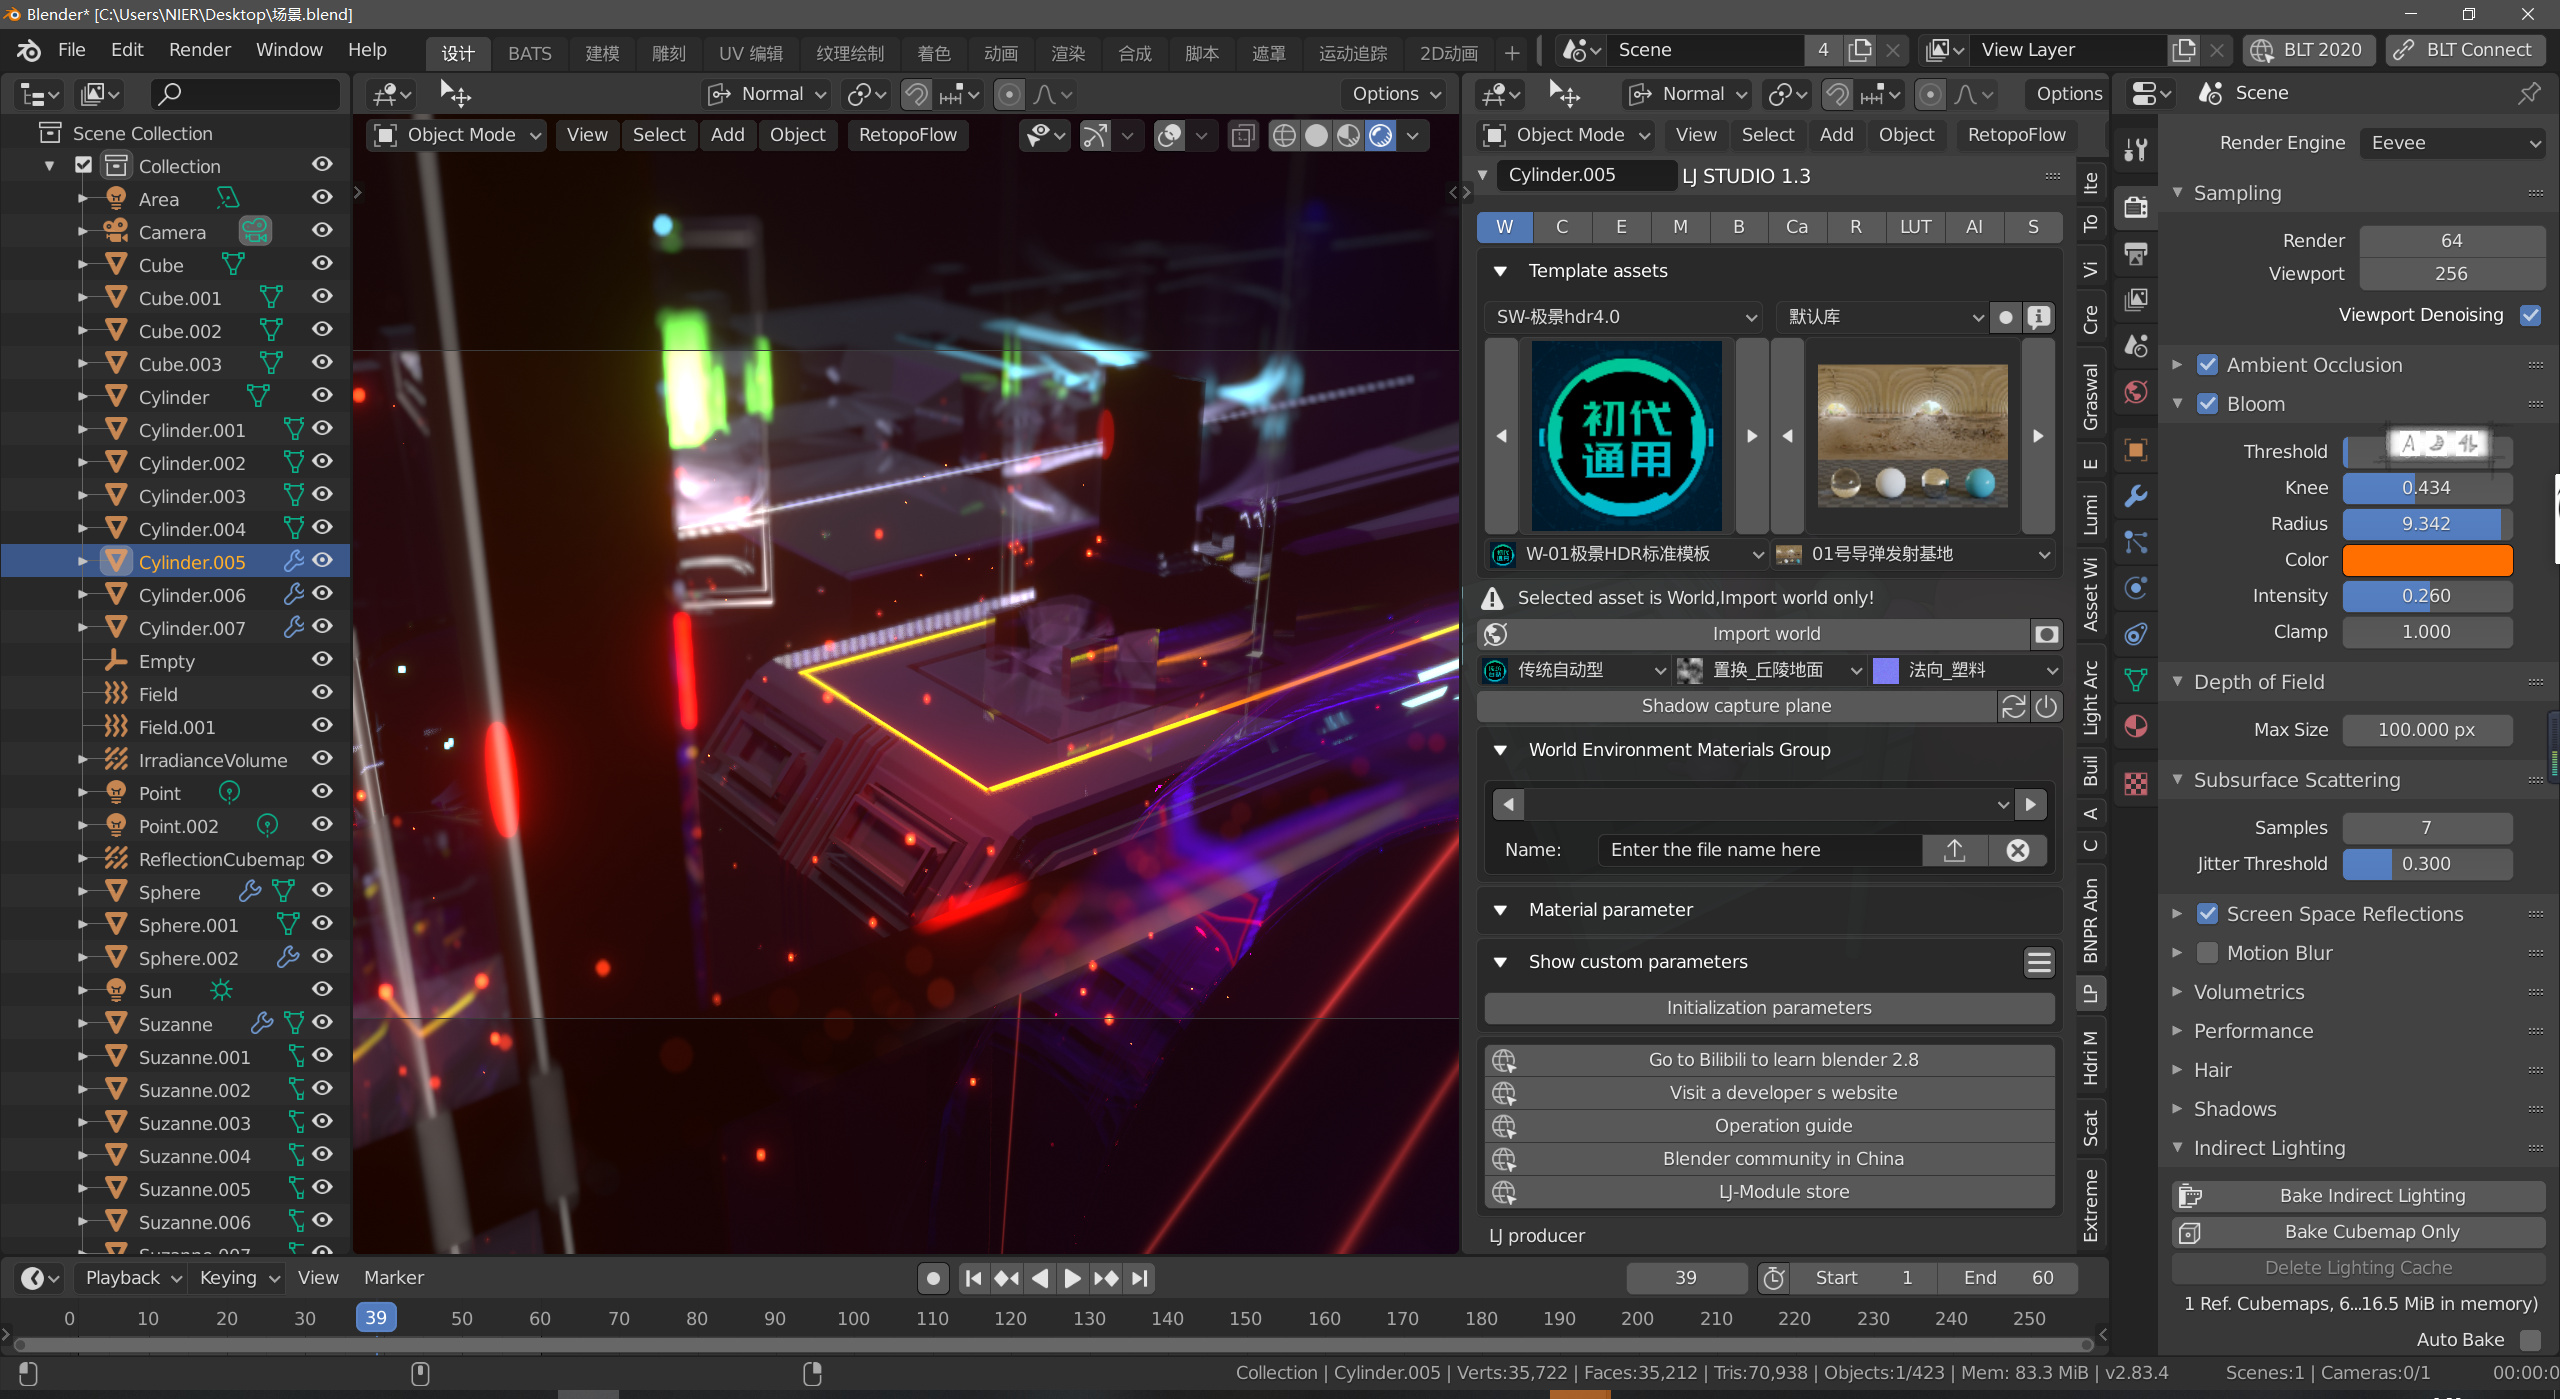Switch viewport to wireframe shading

pyautogui.click(x=1284, y=135)
